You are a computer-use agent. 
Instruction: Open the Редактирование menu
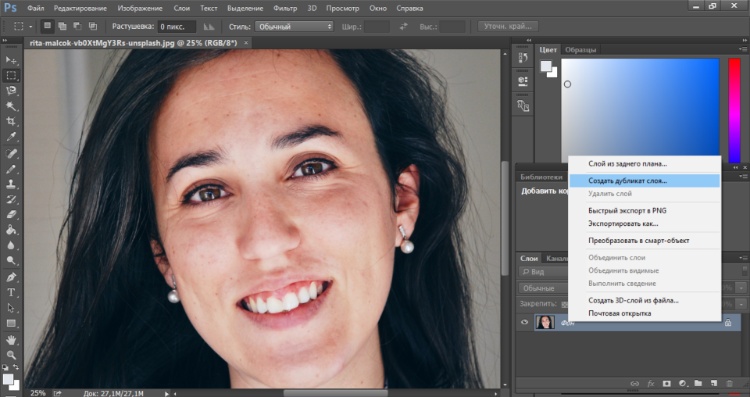point(80,8)
